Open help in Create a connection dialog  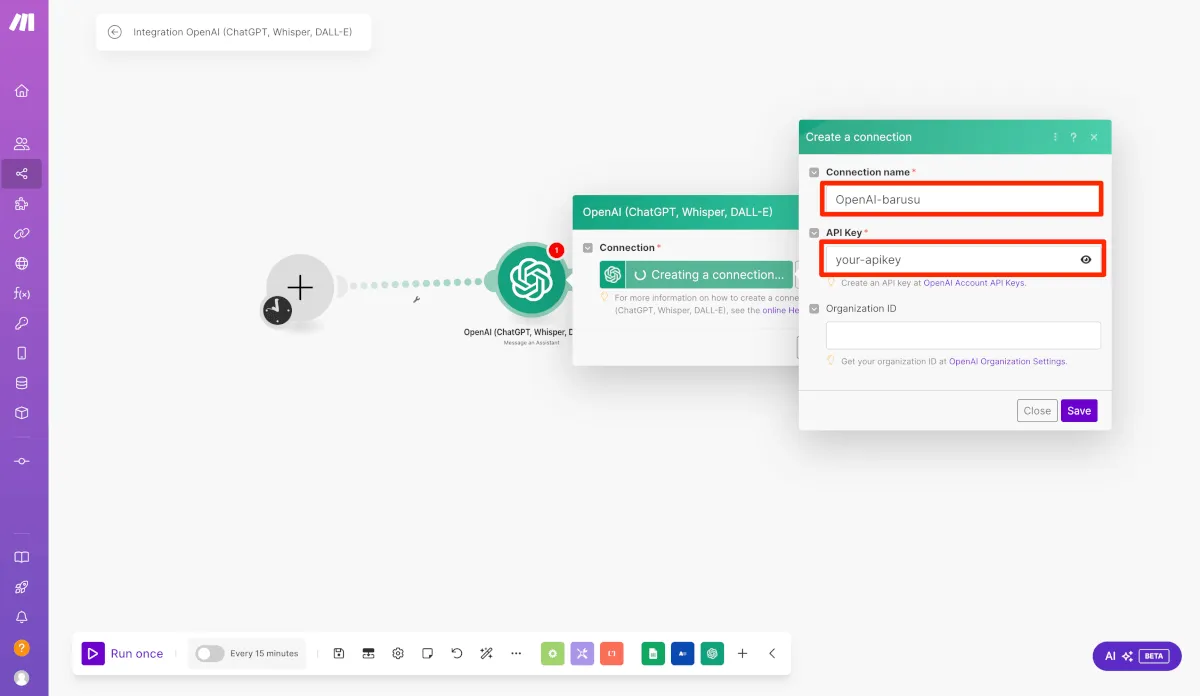pos(1074,137)
